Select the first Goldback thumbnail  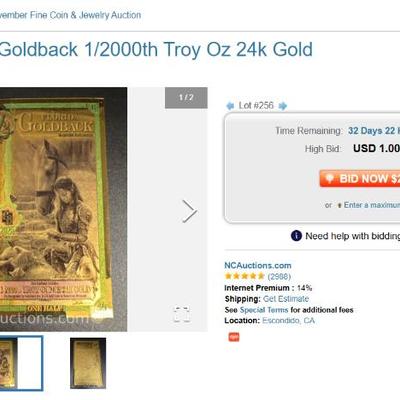(21, 363)
